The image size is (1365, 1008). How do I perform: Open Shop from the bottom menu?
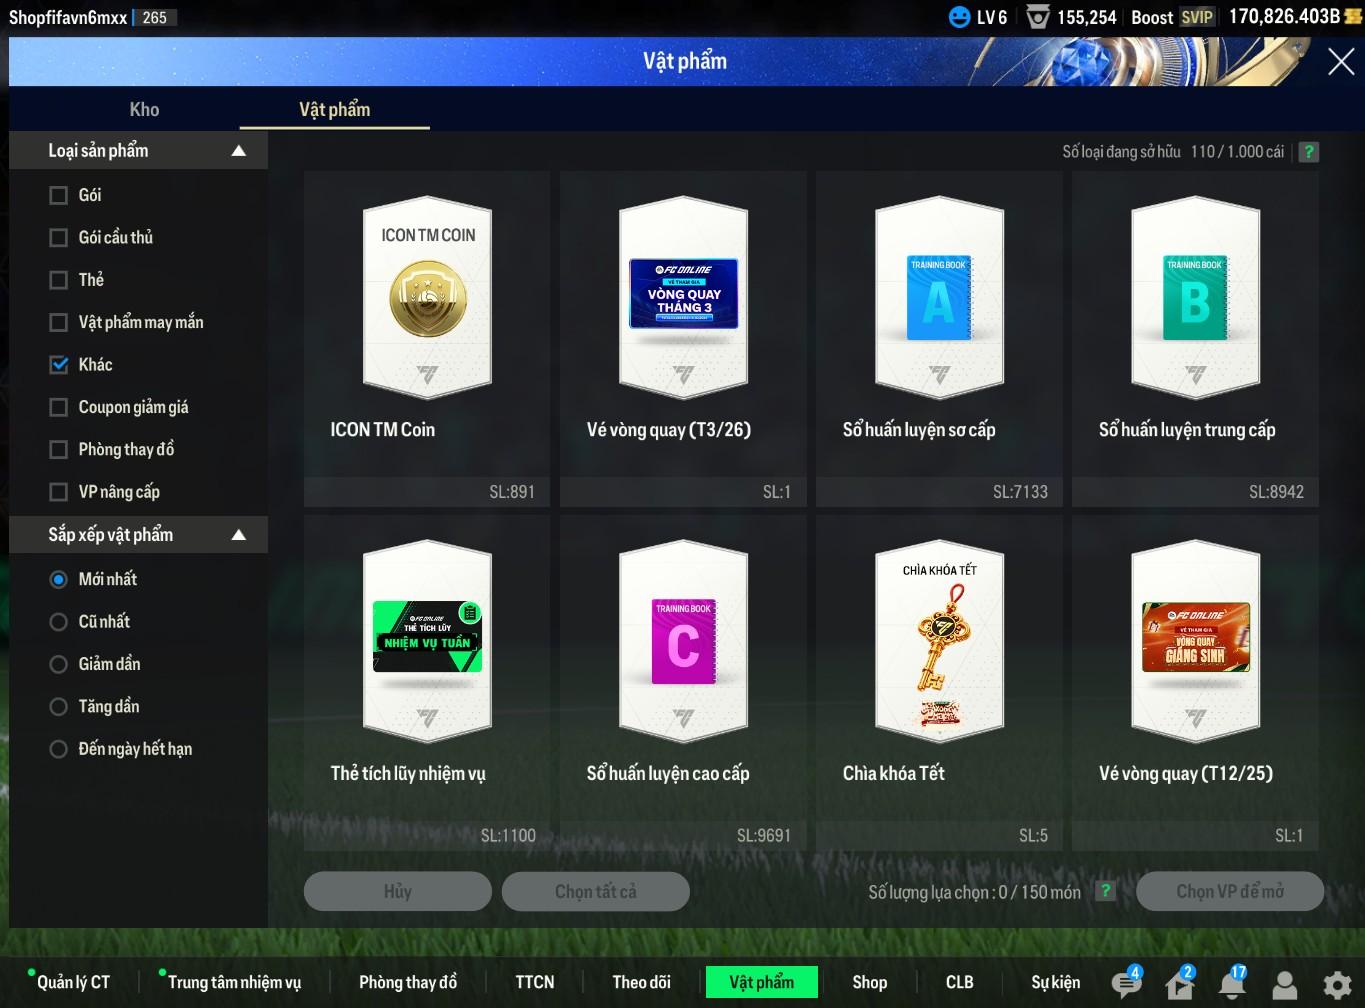pyautogui.click(x=869, y=982)
